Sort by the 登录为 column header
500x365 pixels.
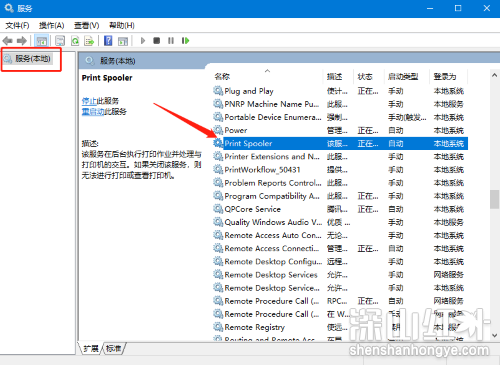pyautogui.click(x=449, y=77)
